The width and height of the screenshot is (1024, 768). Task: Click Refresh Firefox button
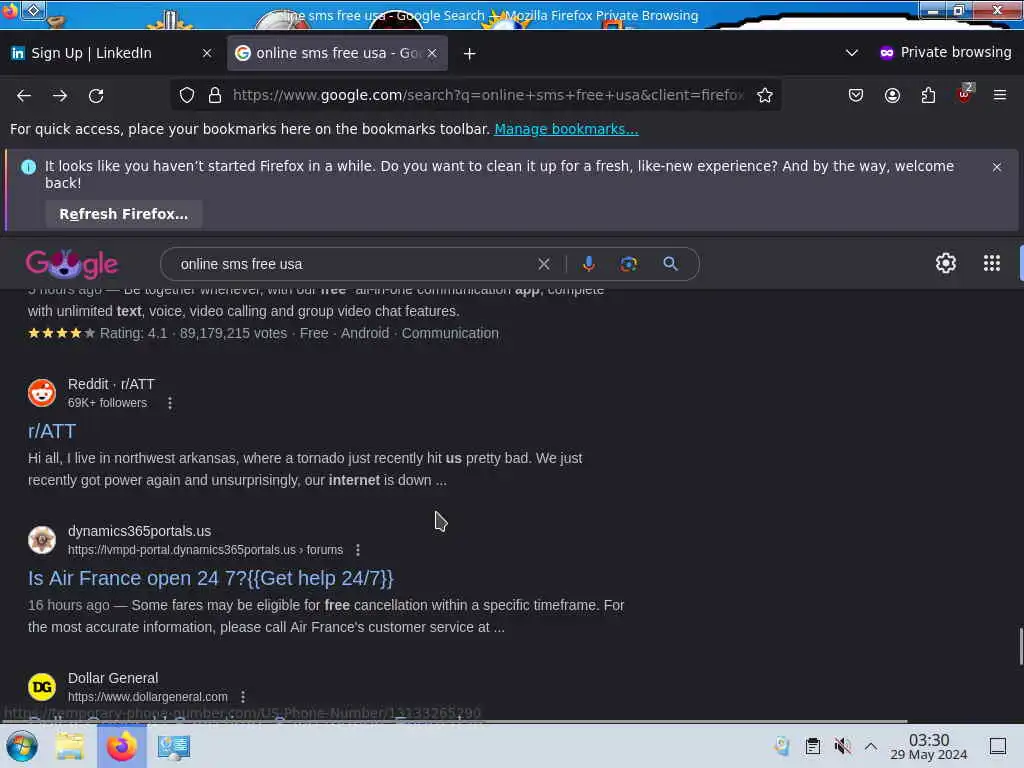pos(123,214)
